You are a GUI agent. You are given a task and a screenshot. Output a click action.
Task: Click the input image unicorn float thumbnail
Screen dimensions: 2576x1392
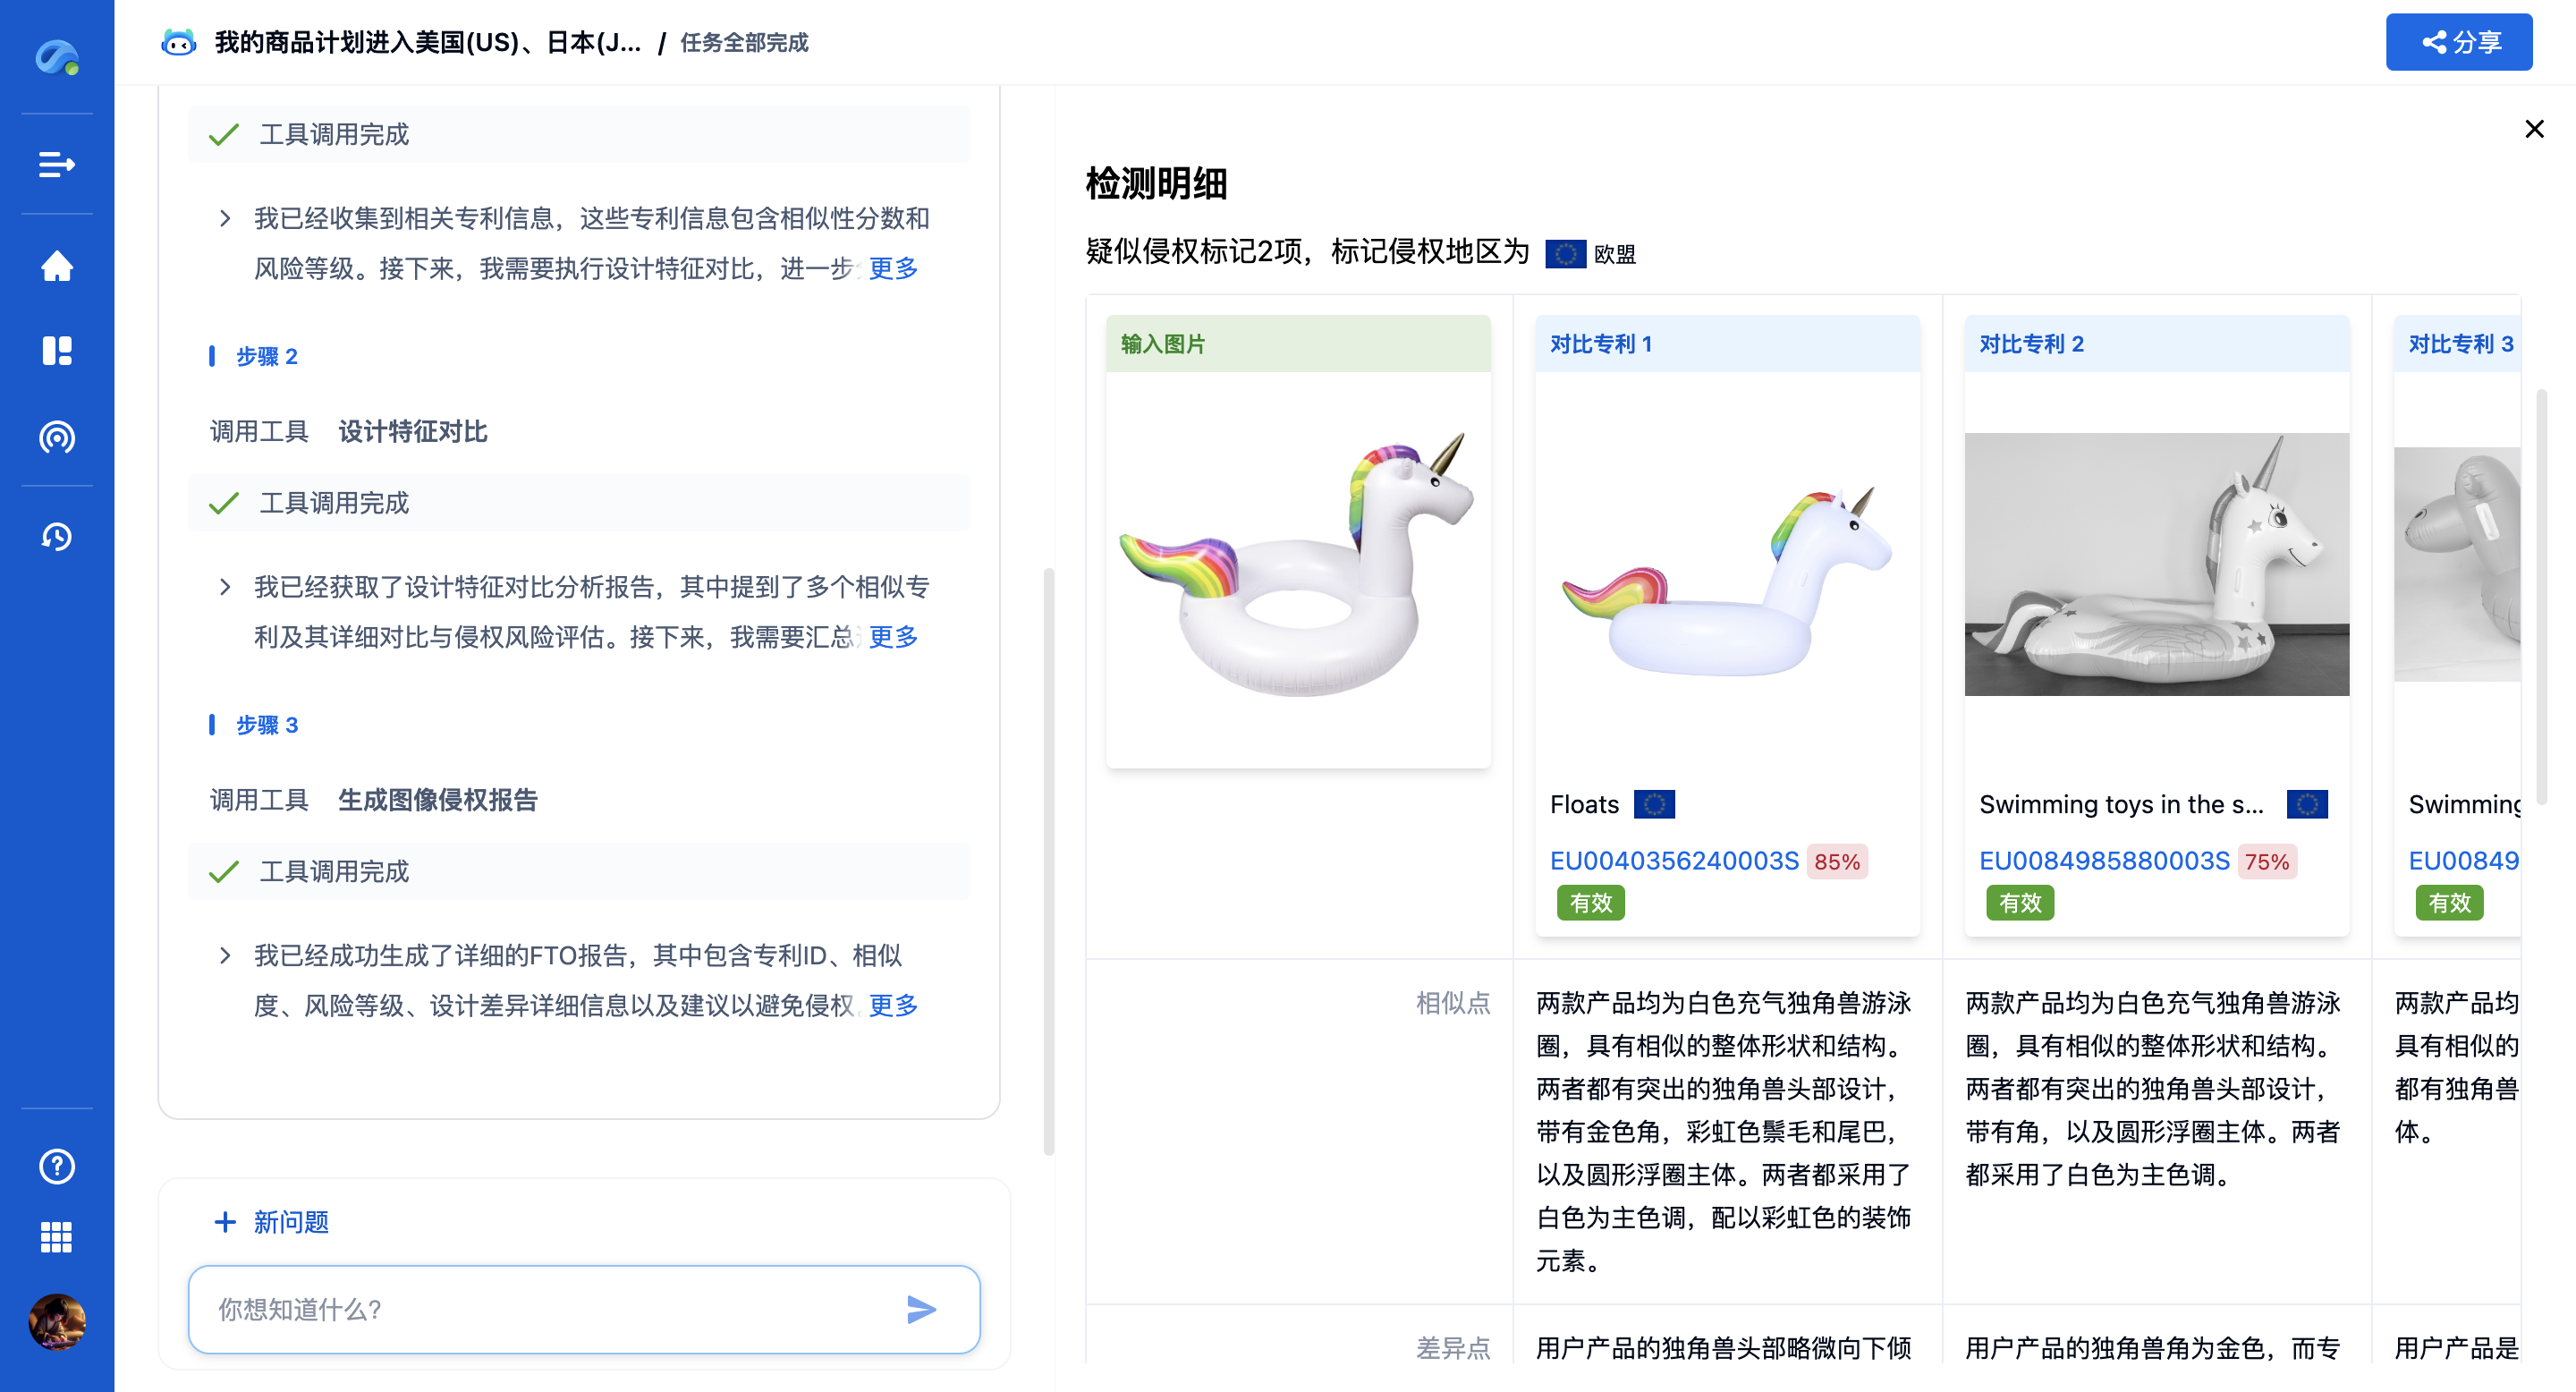1297,568
